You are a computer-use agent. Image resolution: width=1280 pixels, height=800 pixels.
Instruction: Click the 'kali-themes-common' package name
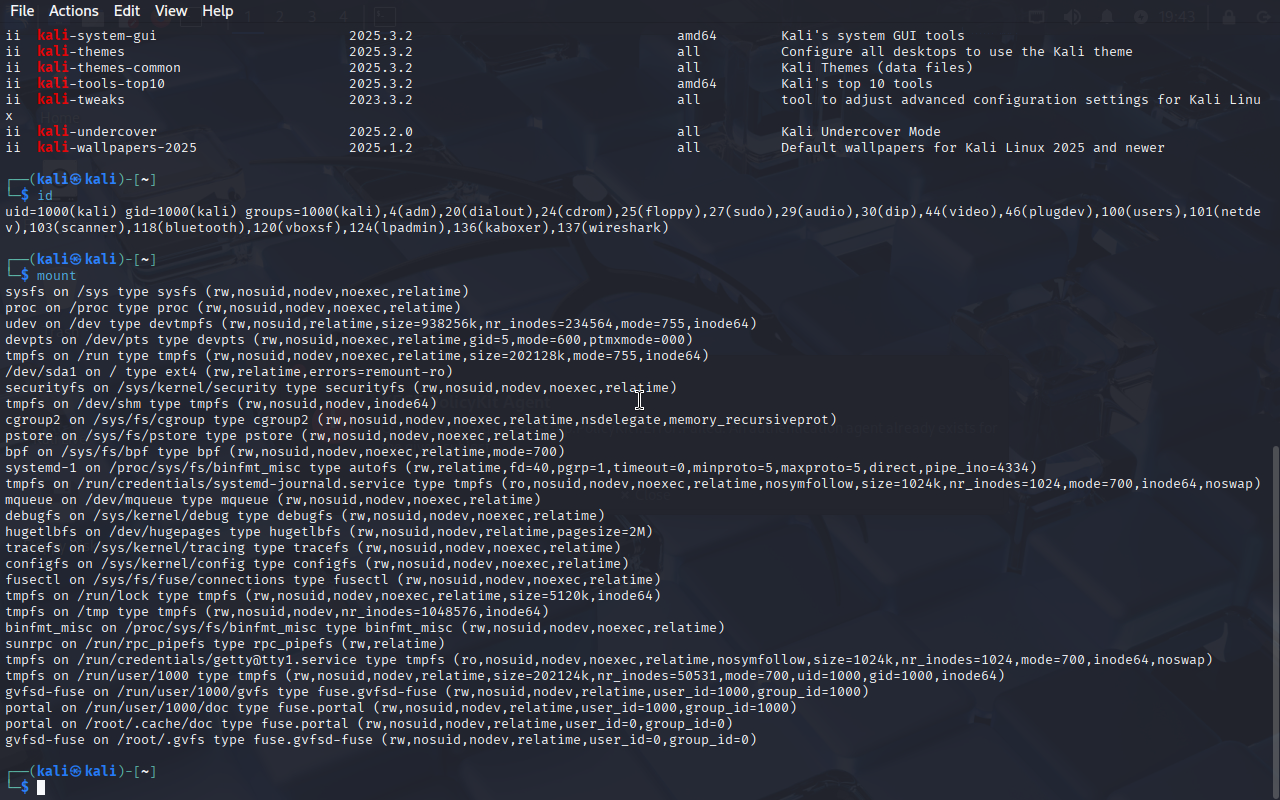(x=109, y=67)
